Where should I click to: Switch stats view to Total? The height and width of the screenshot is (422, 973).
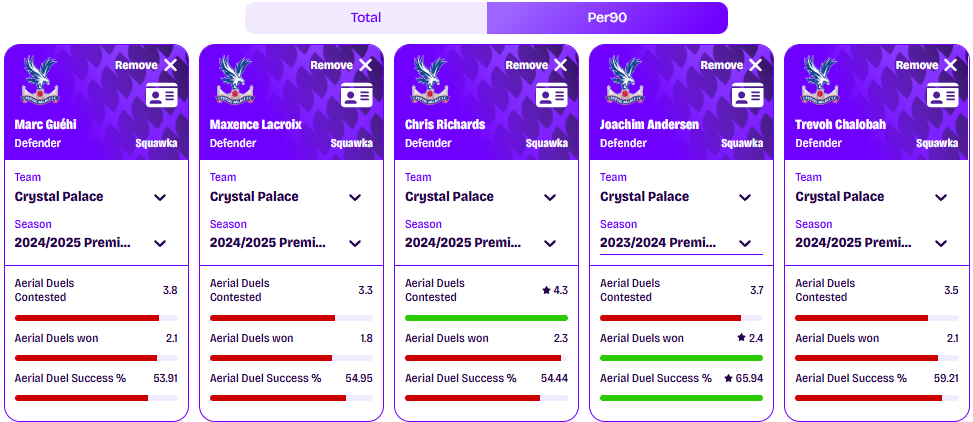click(x=366, y=17)
